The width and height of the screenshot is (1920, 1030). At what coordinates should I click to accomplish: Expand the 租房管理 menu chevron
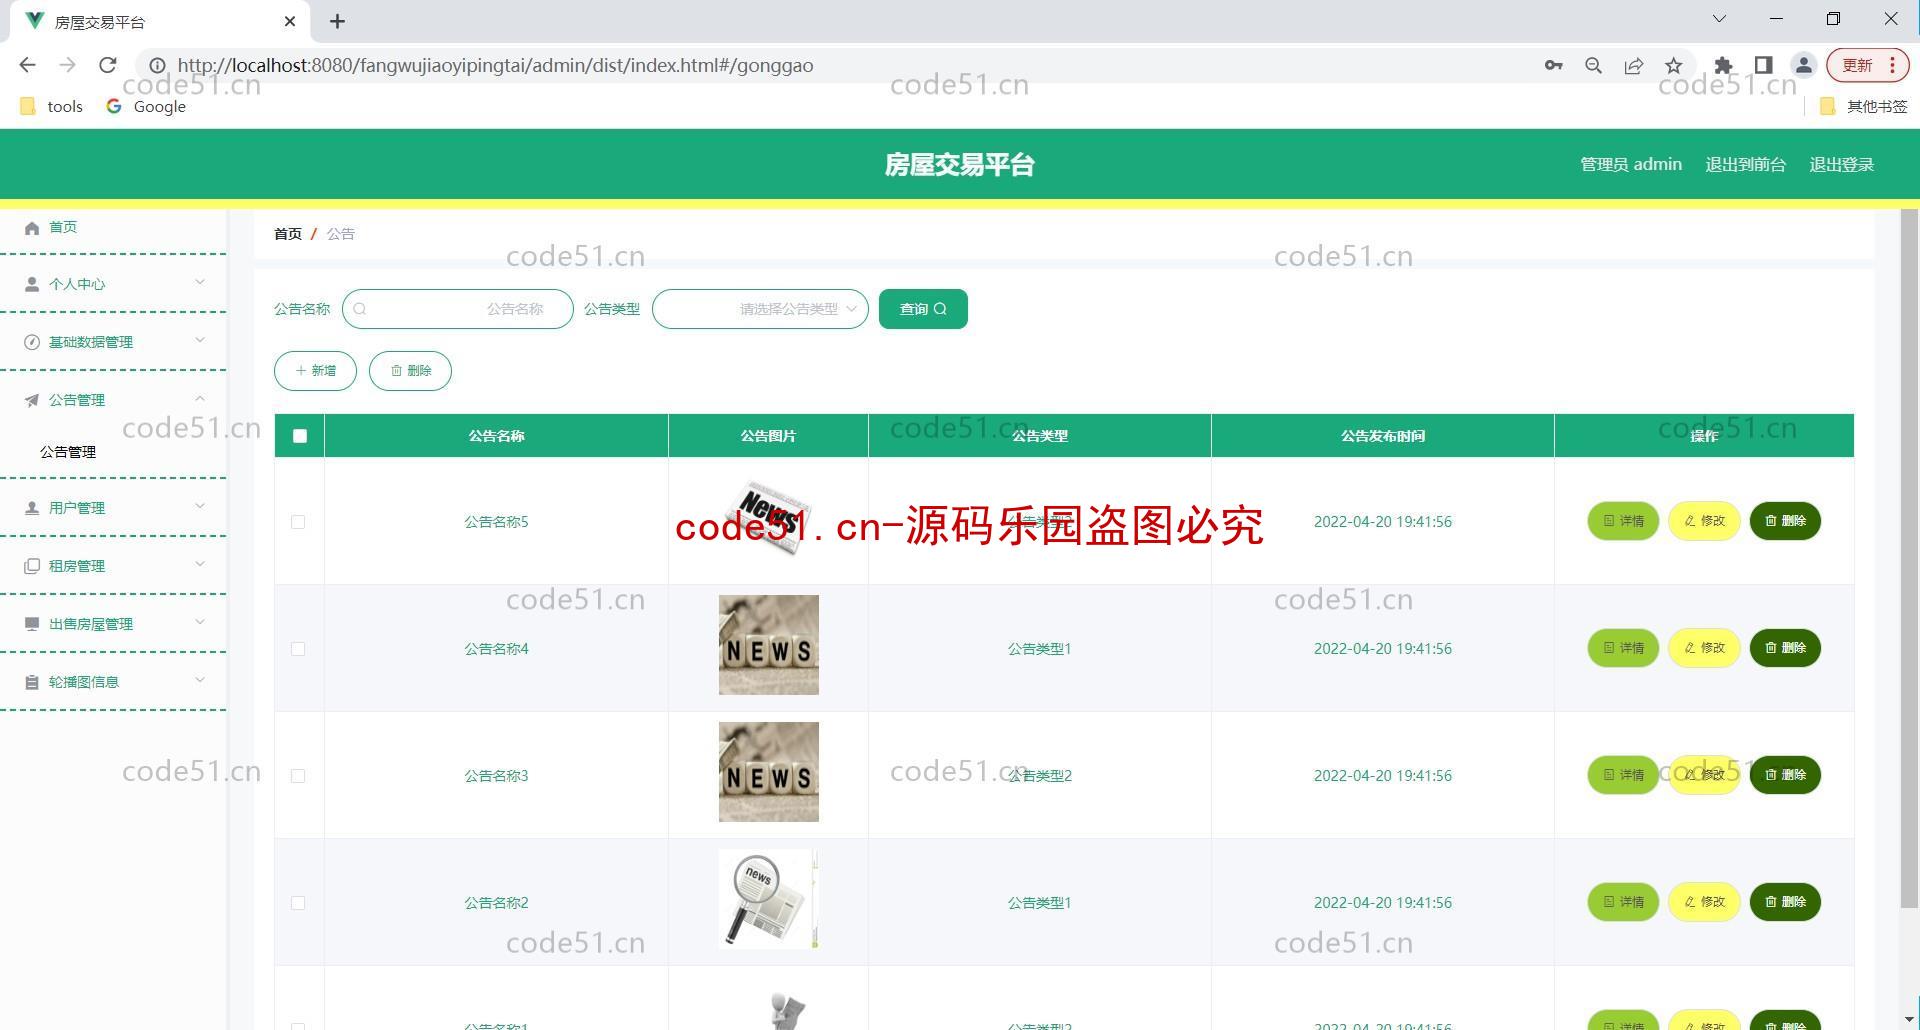click(200, 565)
